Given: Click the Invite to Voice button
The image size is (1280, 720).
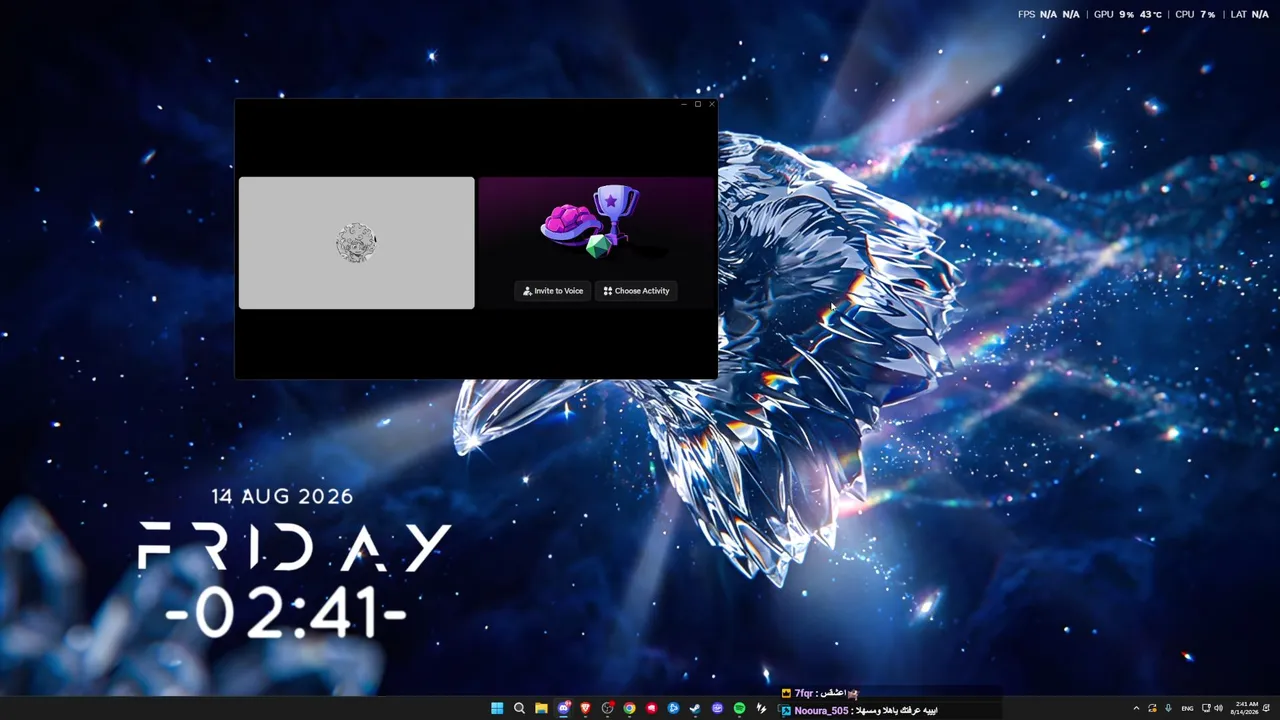Looking at the screenshot, I should coord(553,291).
